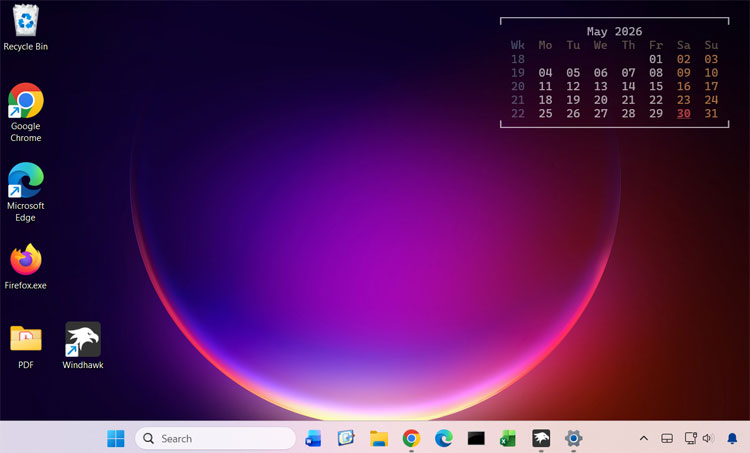Open the second taskbar app after Search
Image resolution: width=750 pixels, height=453 pixels.
click(x=346, y=439)
